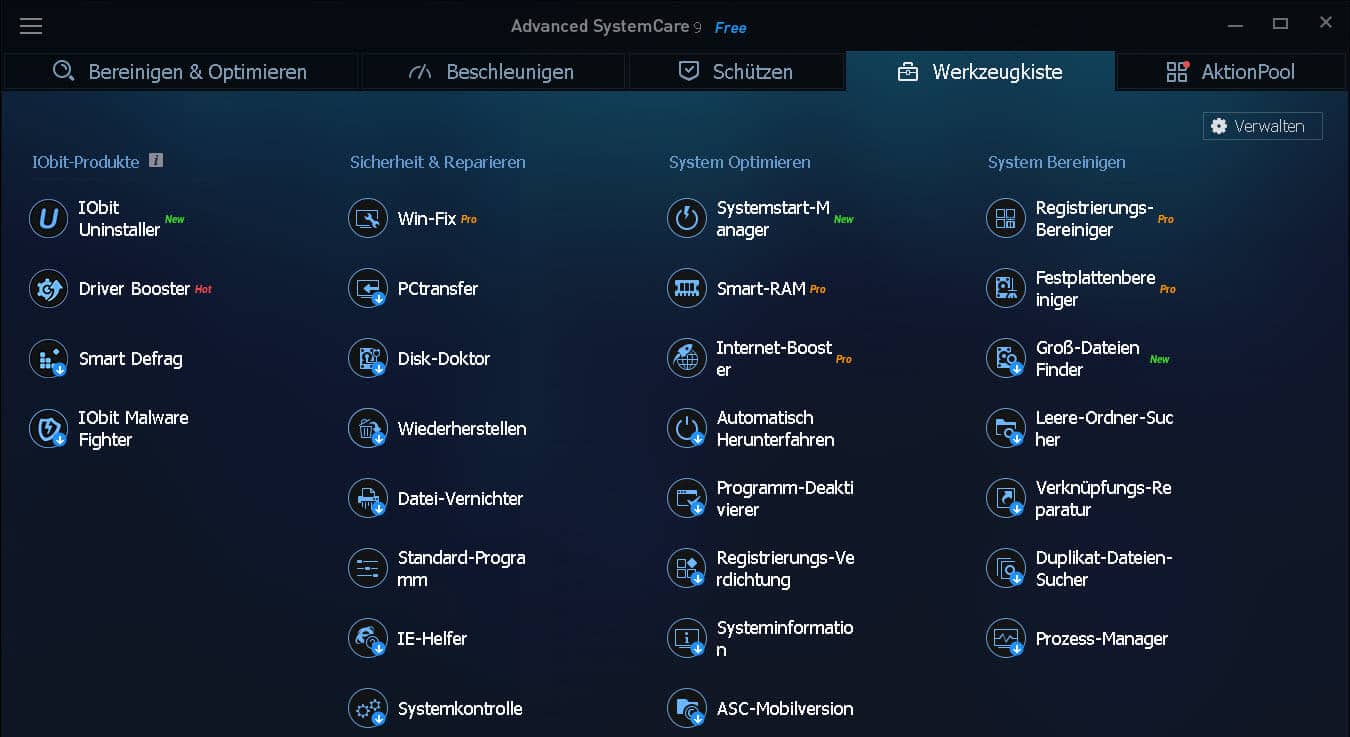Click the Registrierungs-Bereiniger icon
Viewport: 1350px width, 737px height.
(x=1005, y=218)
